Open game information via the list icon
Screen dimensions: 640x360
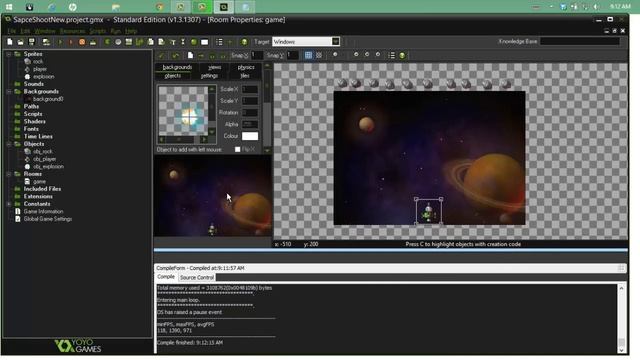coord(219,42)
